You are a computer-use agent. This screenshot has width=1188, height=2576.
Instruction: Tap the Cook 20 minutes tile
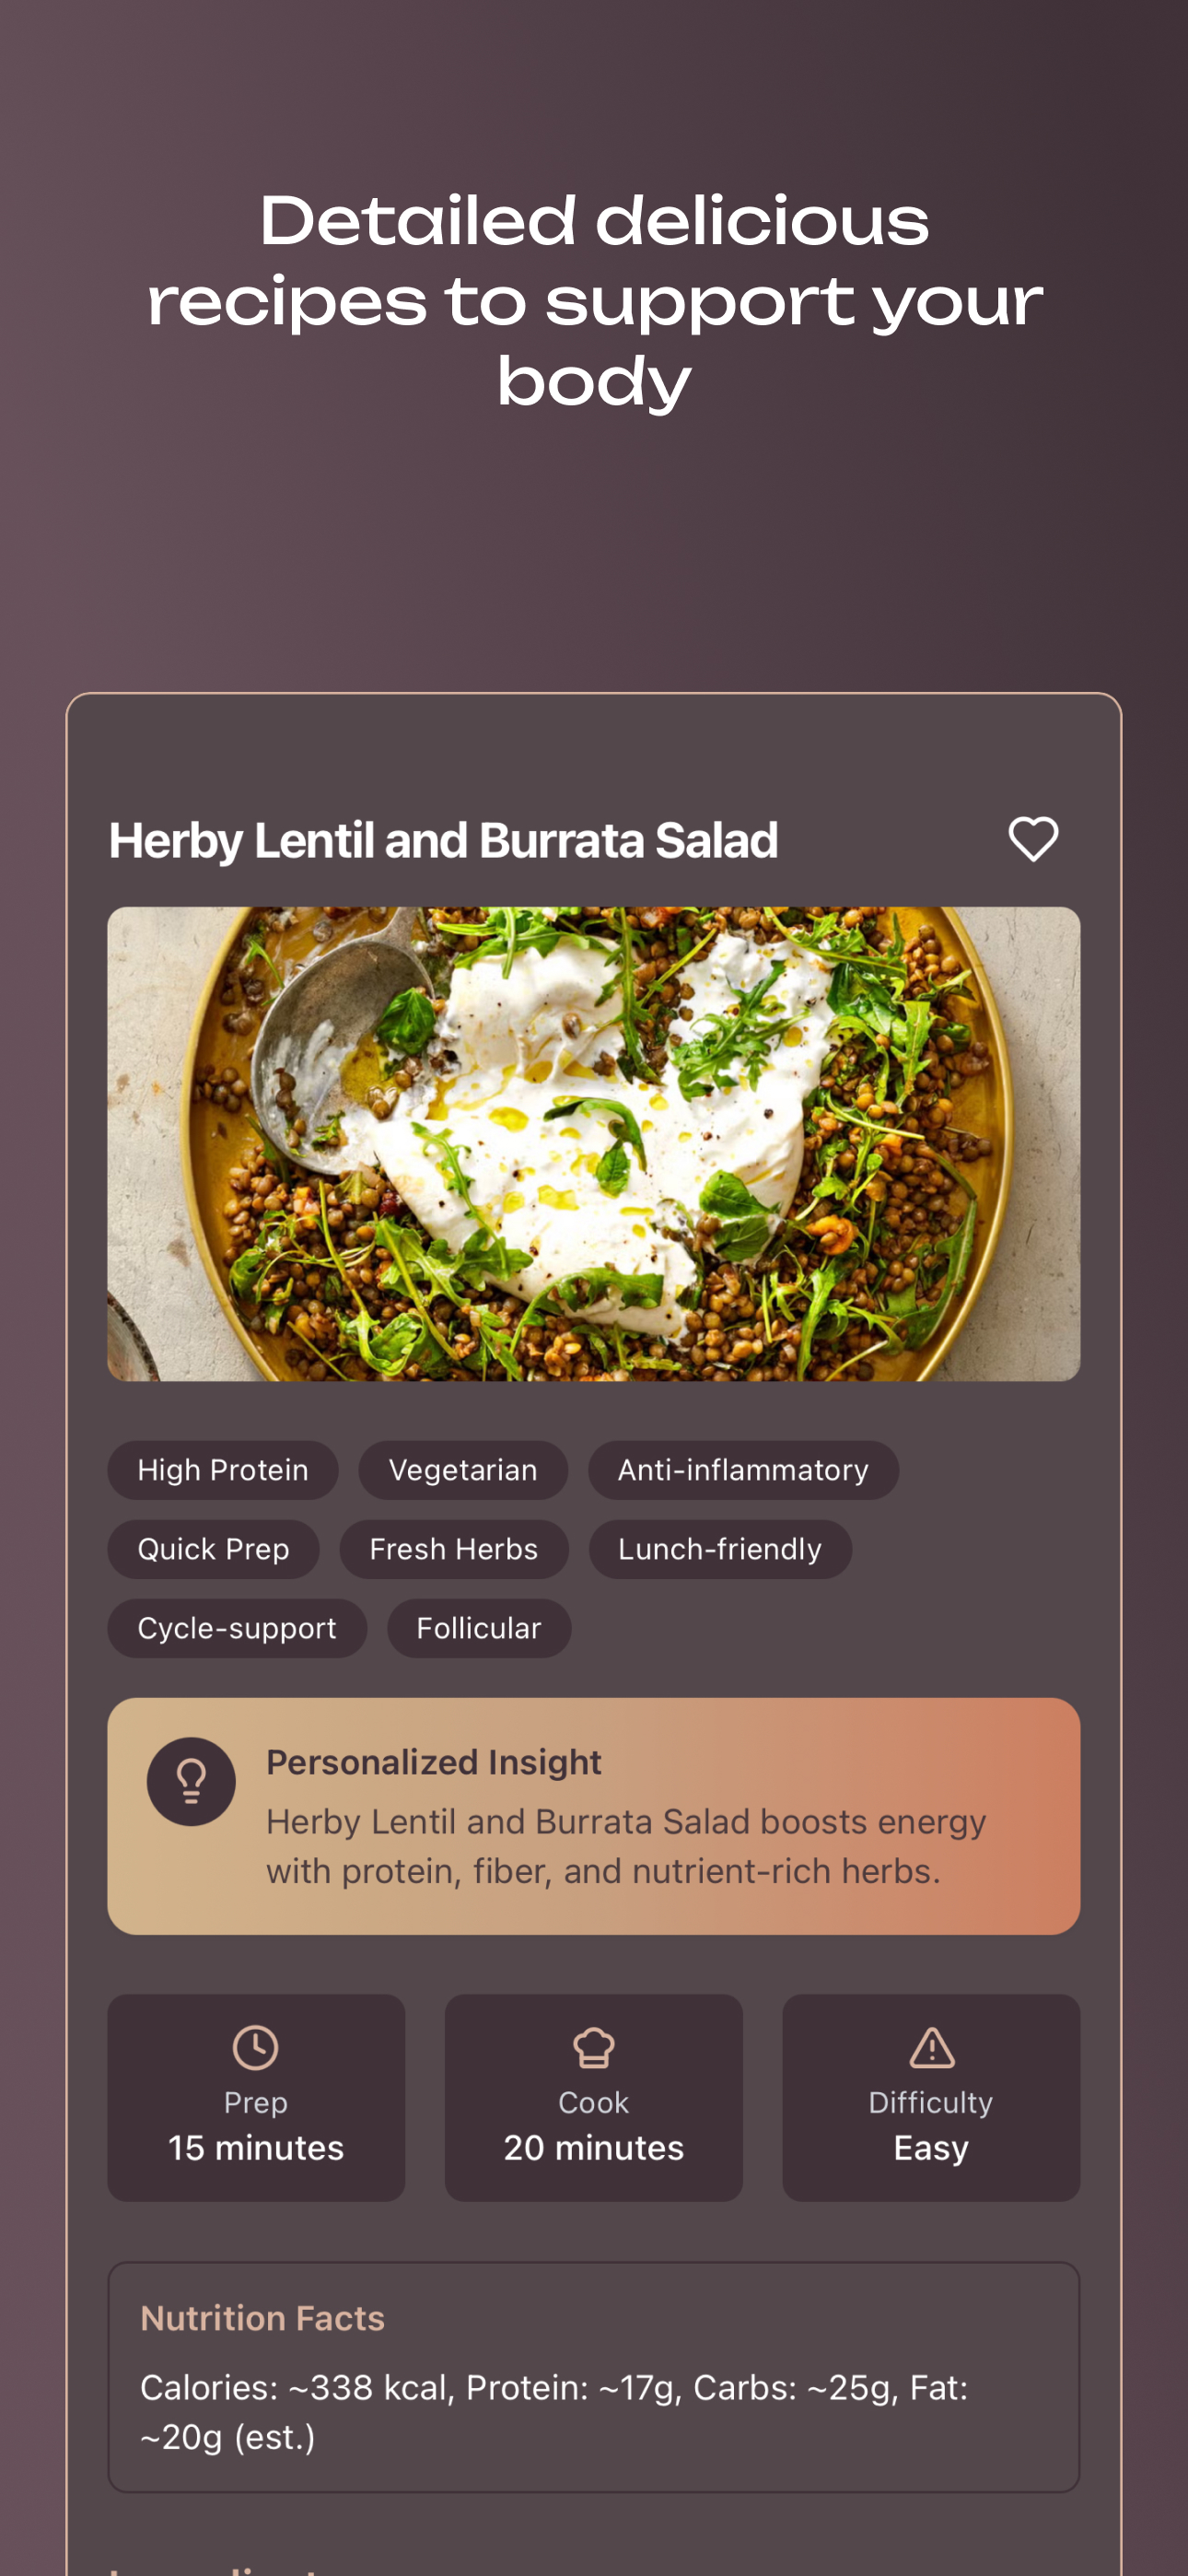594,2098
